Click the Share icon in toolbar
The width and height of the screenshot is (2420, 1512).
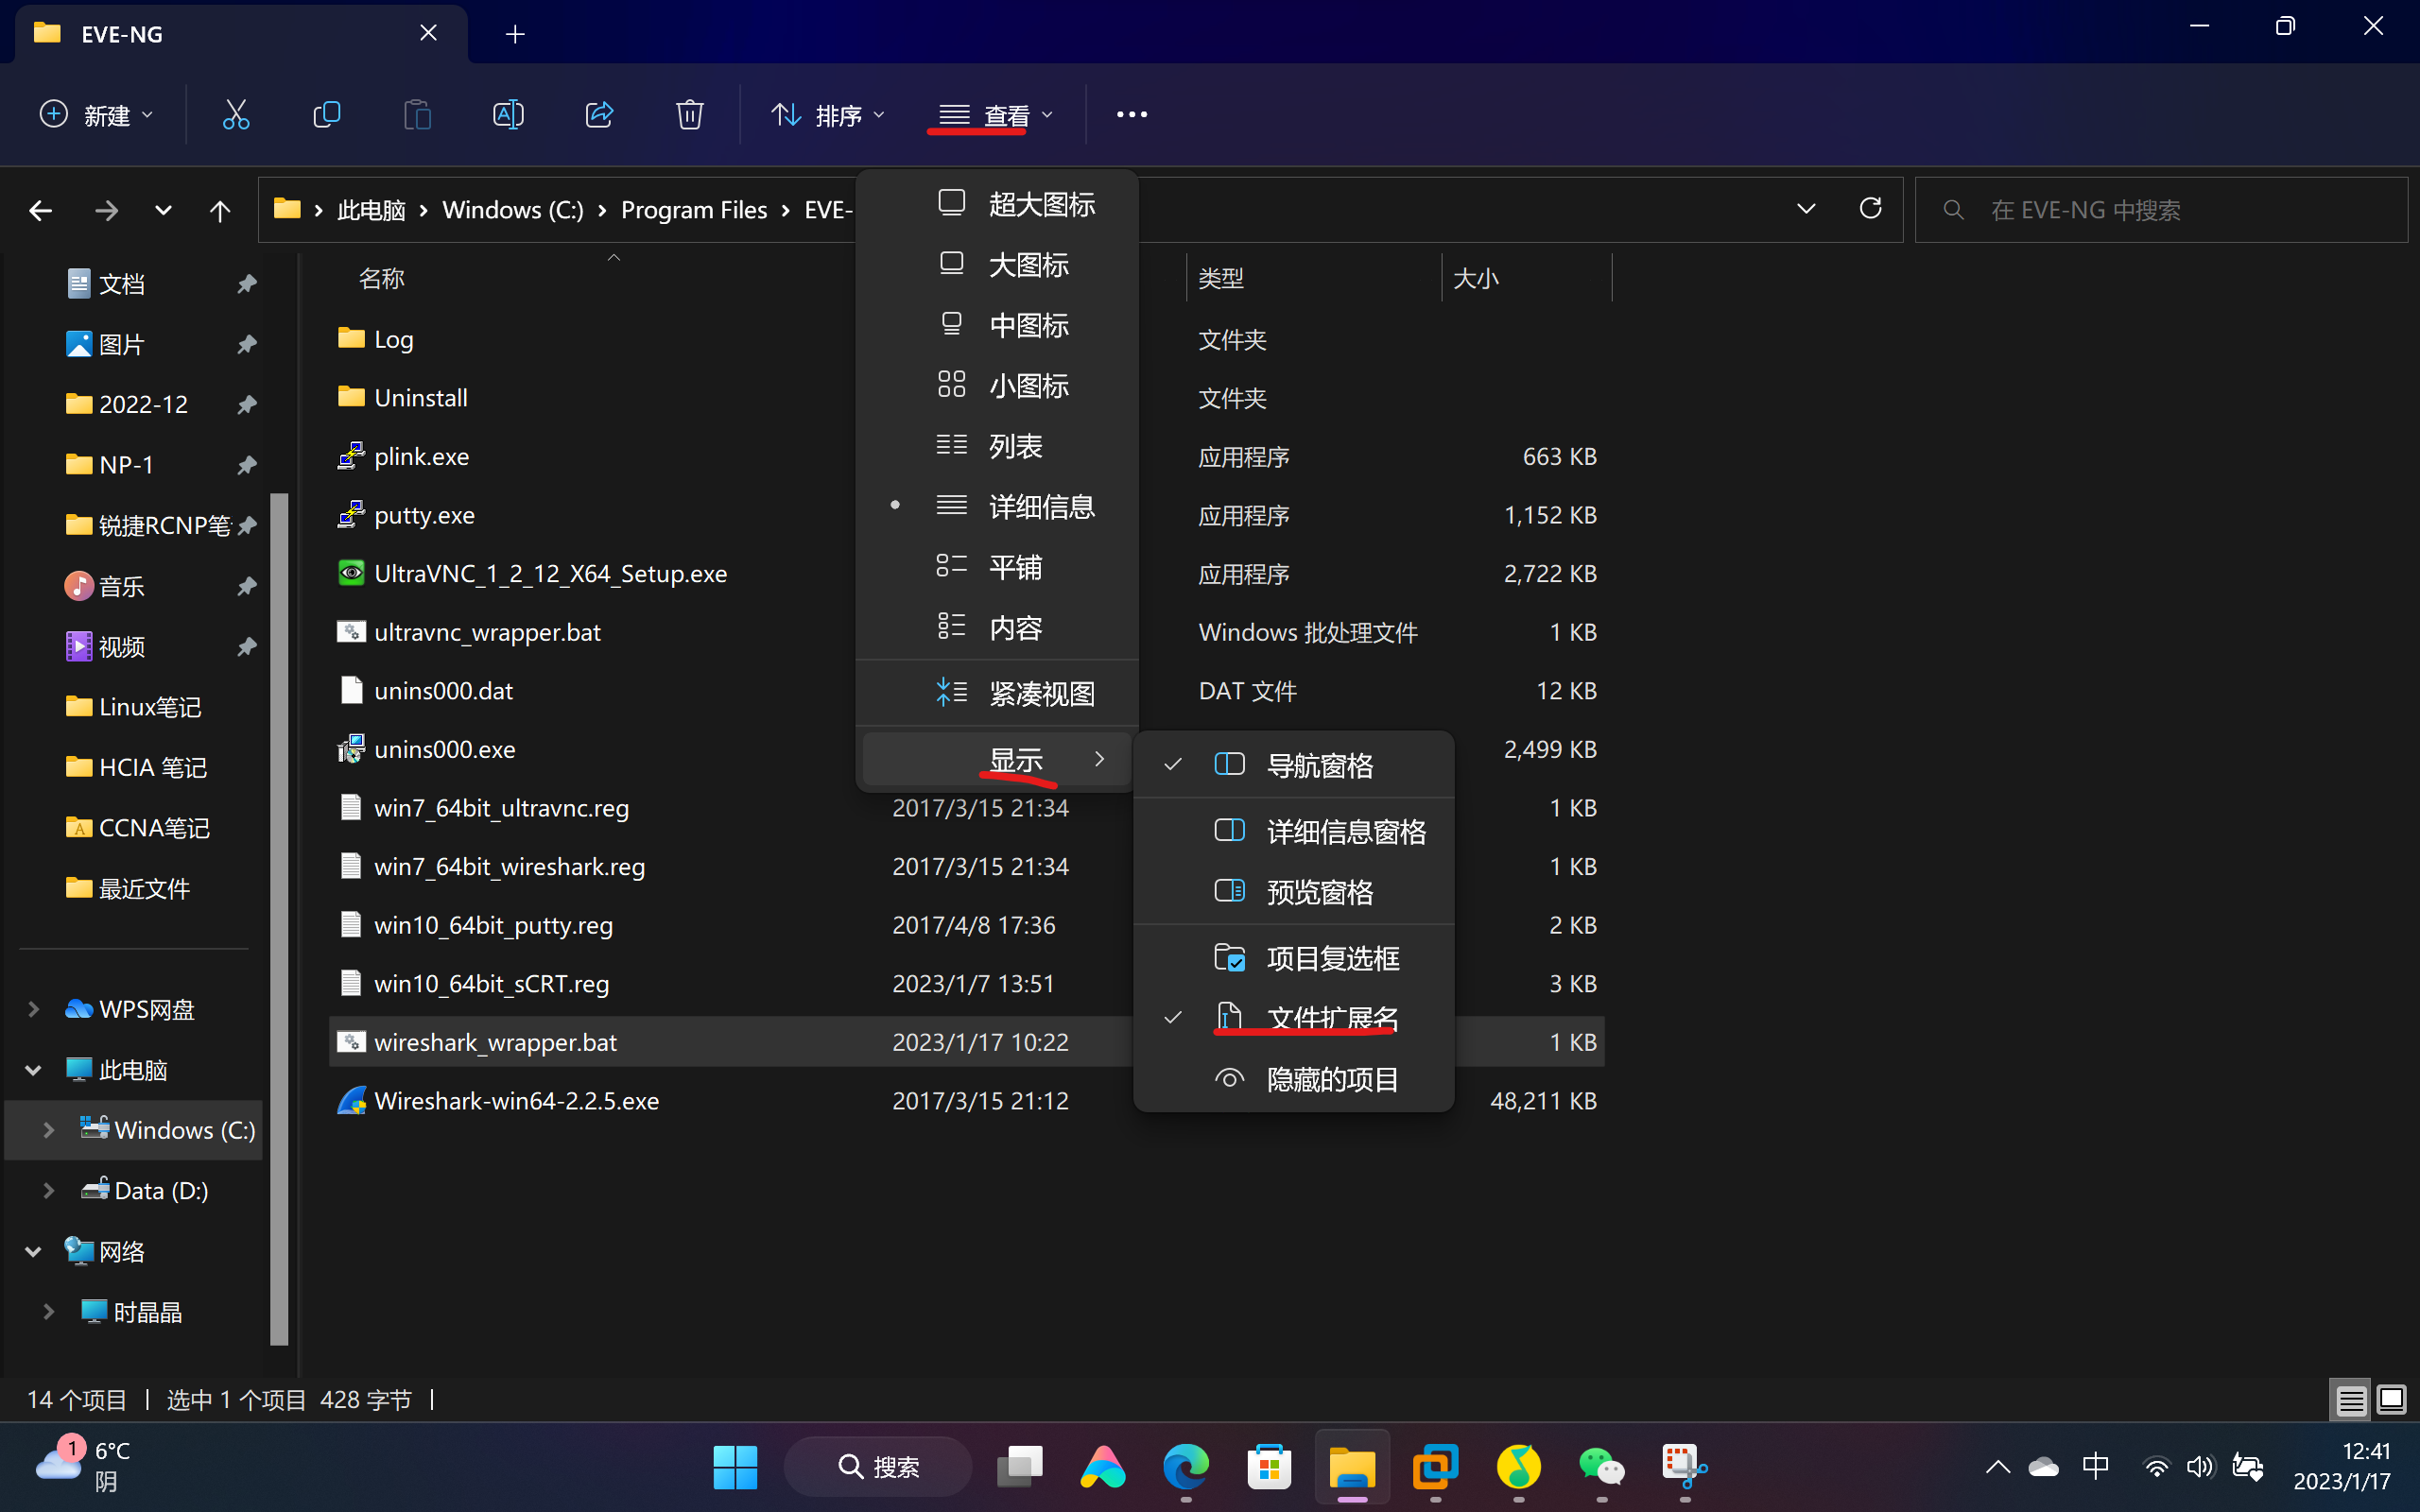click(x=599, y=115)
